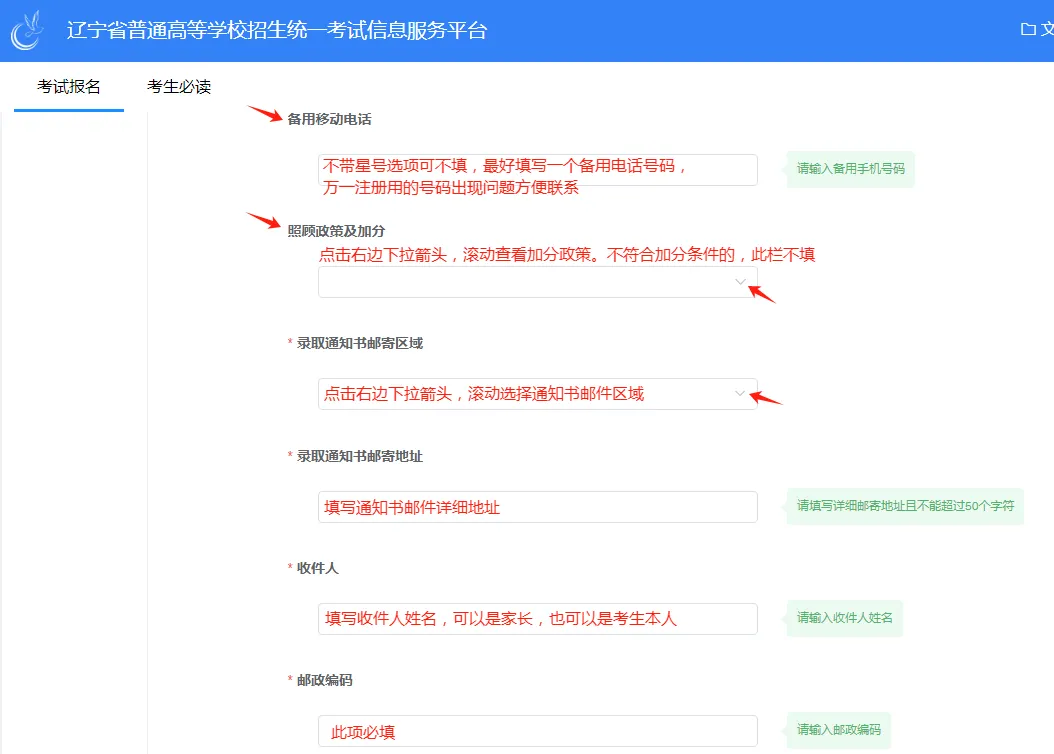Focus the 收件人 name input field
Image resolution: width=1054 pixels, height=754 pixels.
pyautogui.click(x=538, y=619)
